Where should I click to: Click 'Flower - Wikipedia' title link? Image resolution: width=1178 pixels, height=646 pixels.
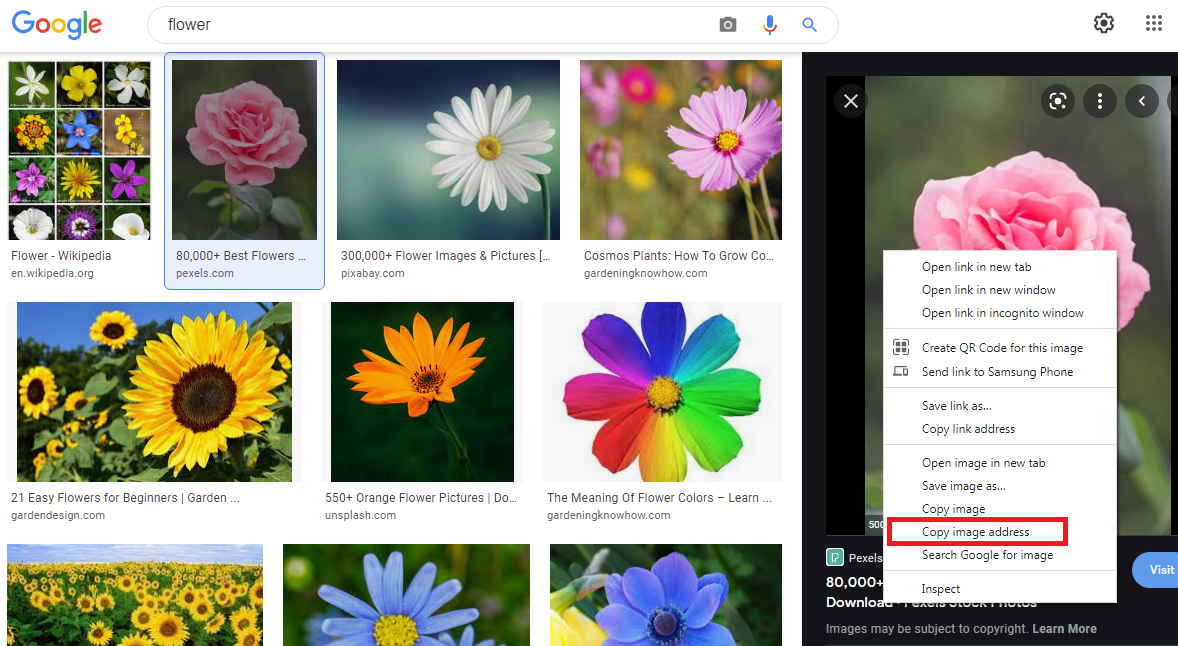pyautogui.click(x=61, y=255)
